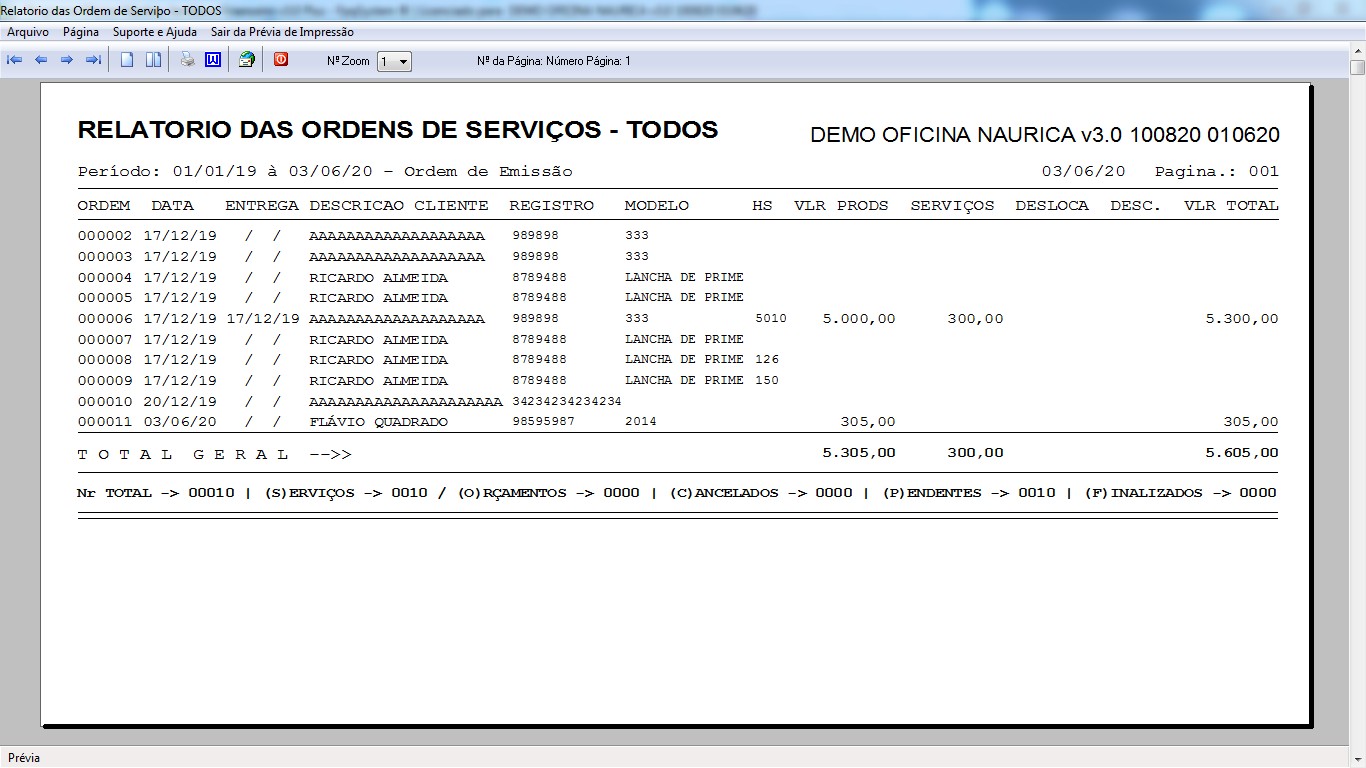Click the 5.605,00 grand total value
Screen dimensions: 1366x768
click(1242, 452)
